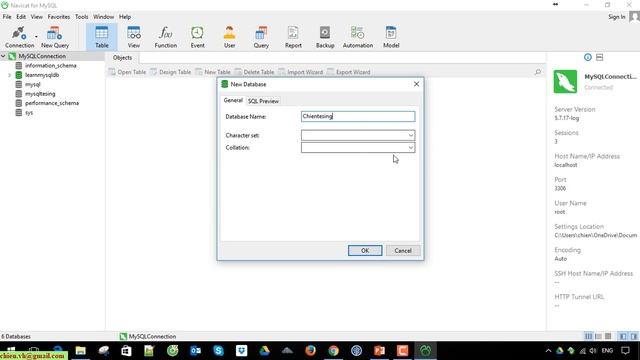Viewport: 640px width, 360px height.
Task: Launch the Export Wizard
Action: [x=349, y=72]
